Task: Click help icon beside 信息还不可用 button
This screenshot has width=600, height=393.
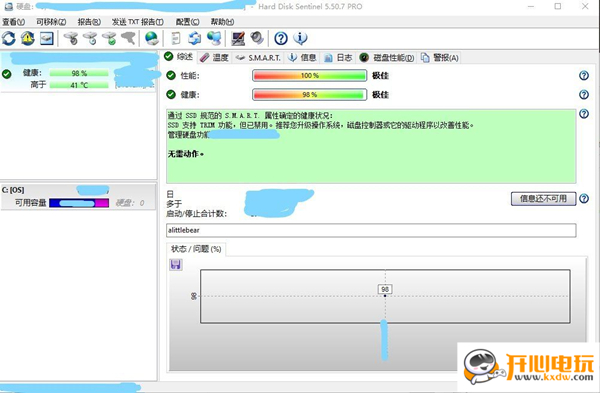Action: click(x=584, y=199)
